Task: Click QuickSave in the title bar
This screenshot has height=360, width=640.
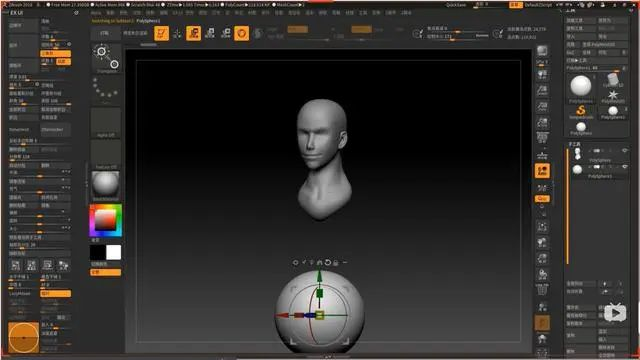Action: coord(456,5)
